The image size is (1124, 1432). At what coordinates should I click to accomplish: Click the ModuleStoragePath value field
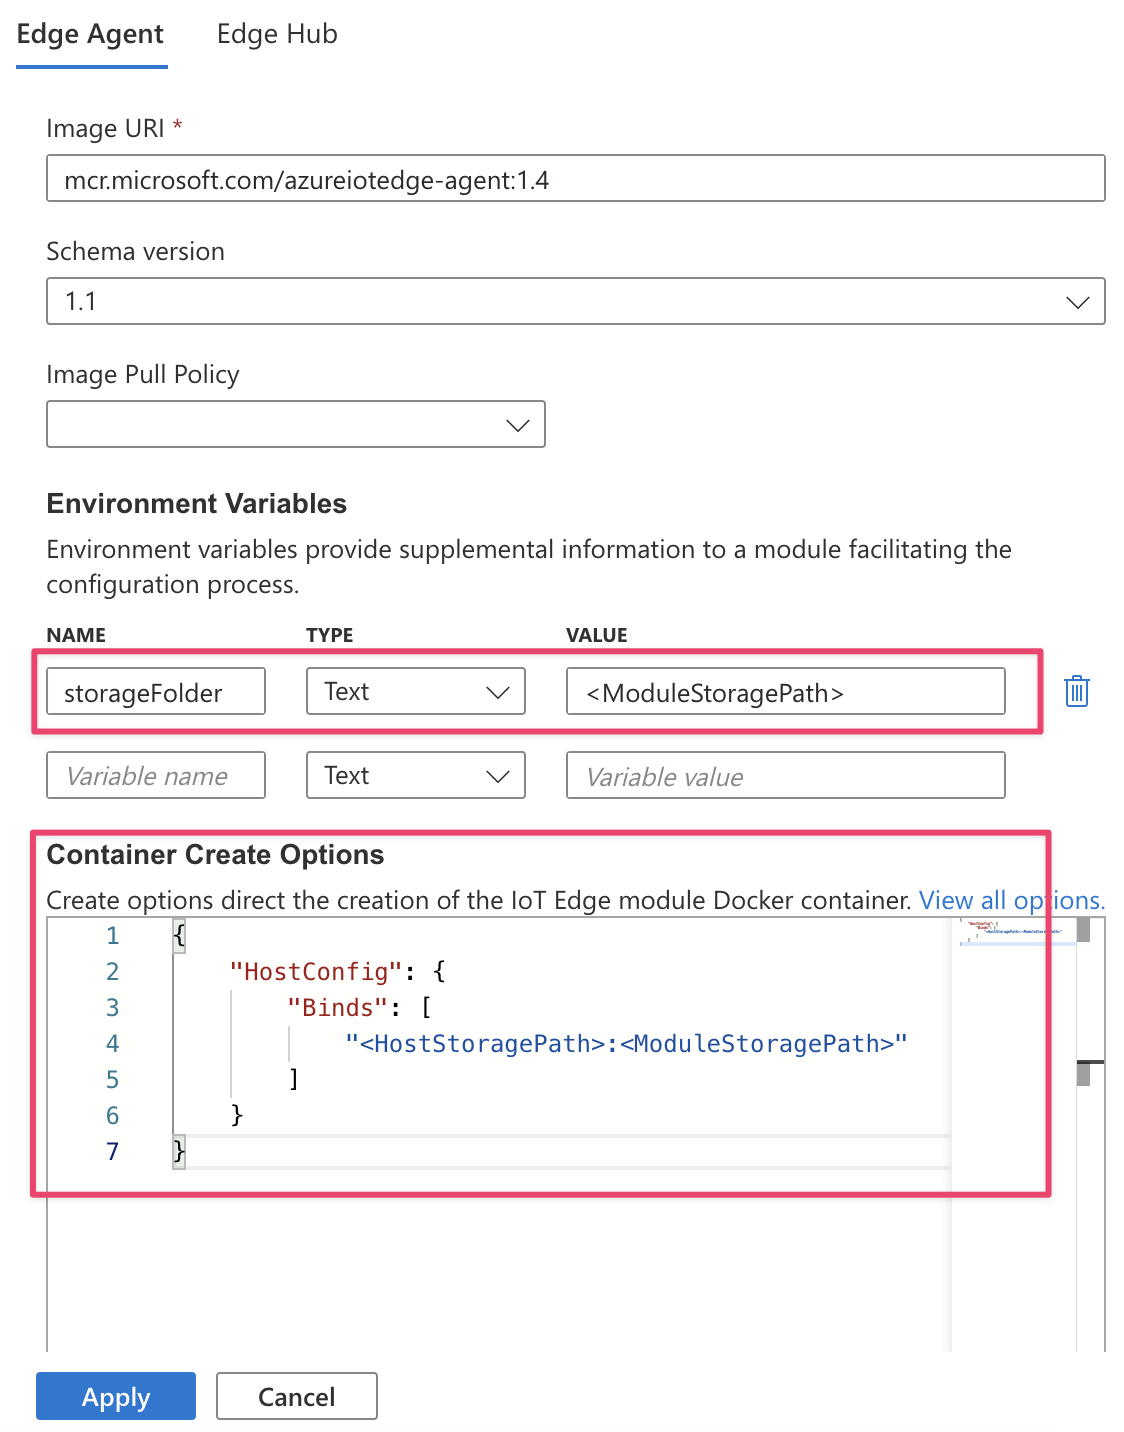[785, 692]
